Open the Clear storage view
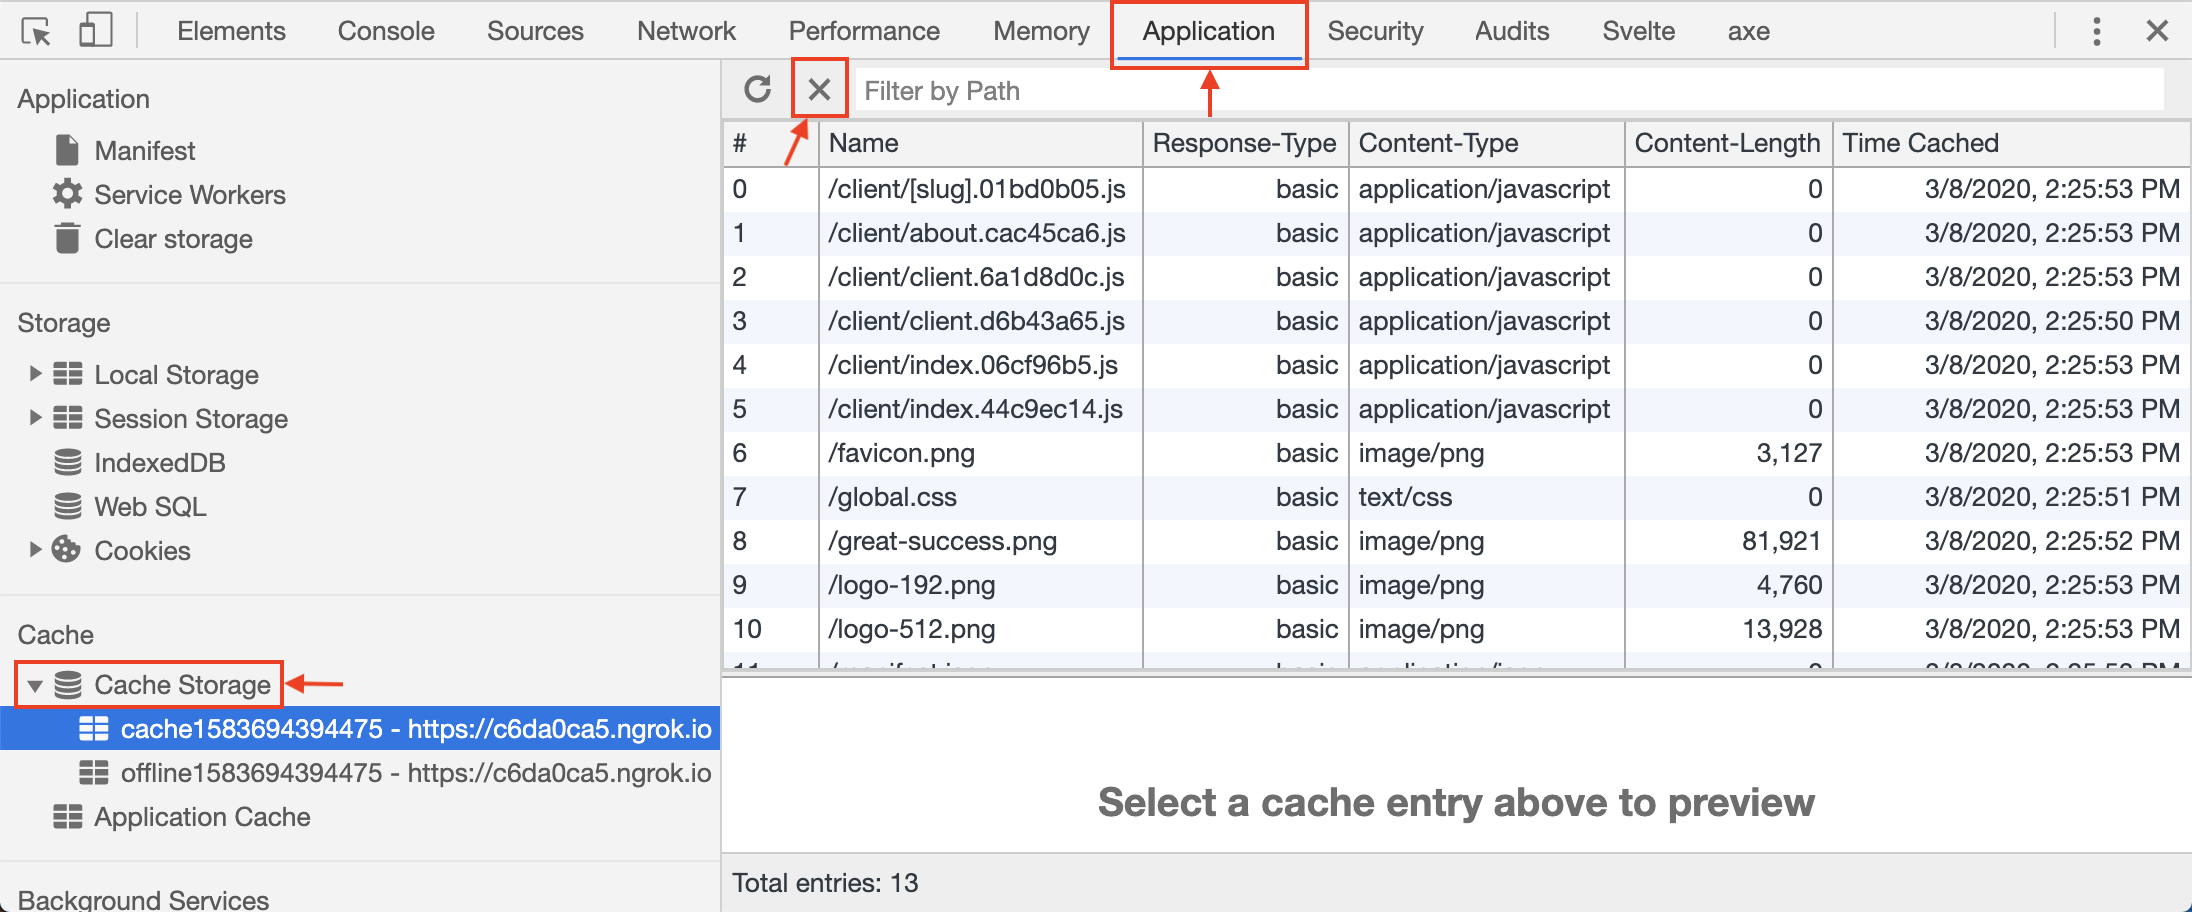This screenshot has width=2192, height=912. pyautogui.click(x=172, y=238)
